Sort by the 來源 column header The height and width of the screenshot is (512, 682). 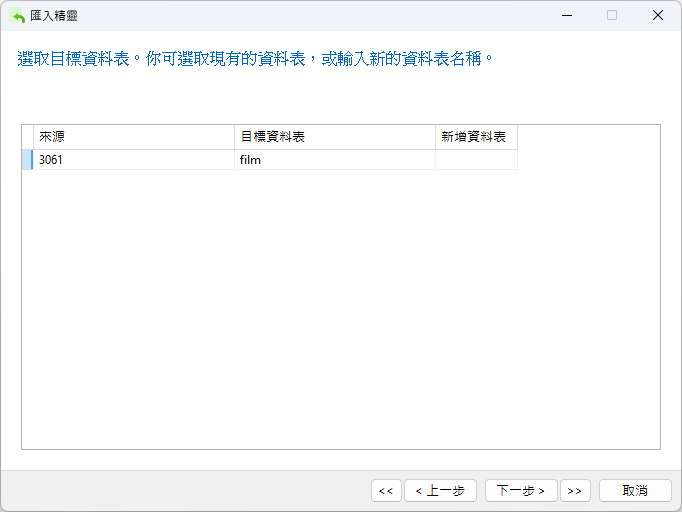point(133,137)
